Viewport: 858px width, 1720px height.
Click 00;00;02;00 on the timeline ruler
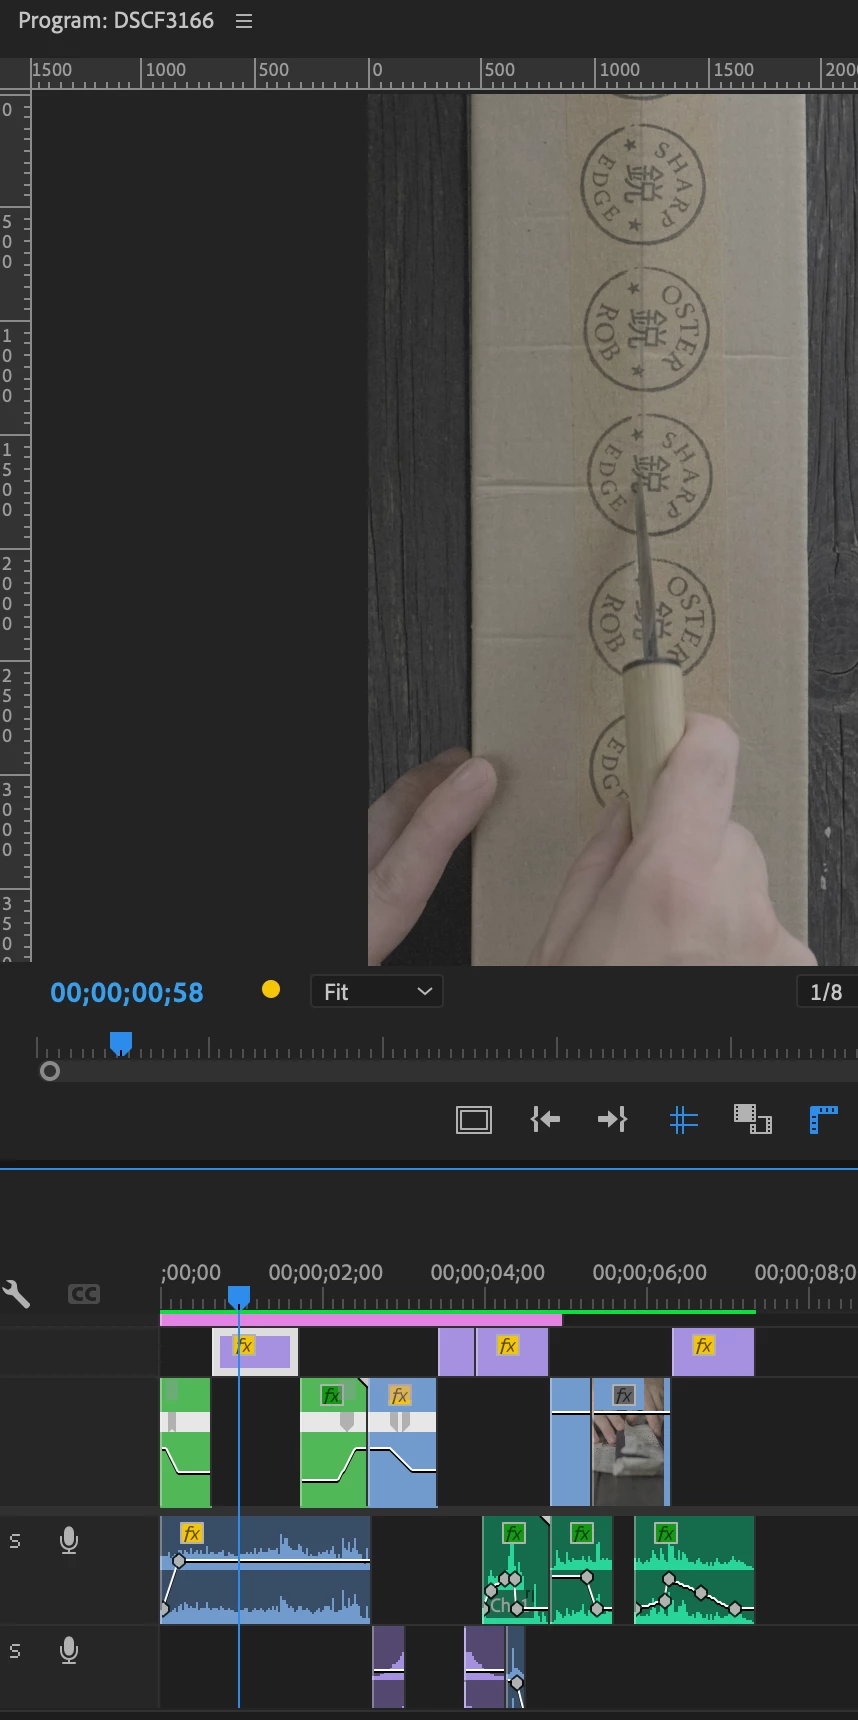(x=326, y=1273)
